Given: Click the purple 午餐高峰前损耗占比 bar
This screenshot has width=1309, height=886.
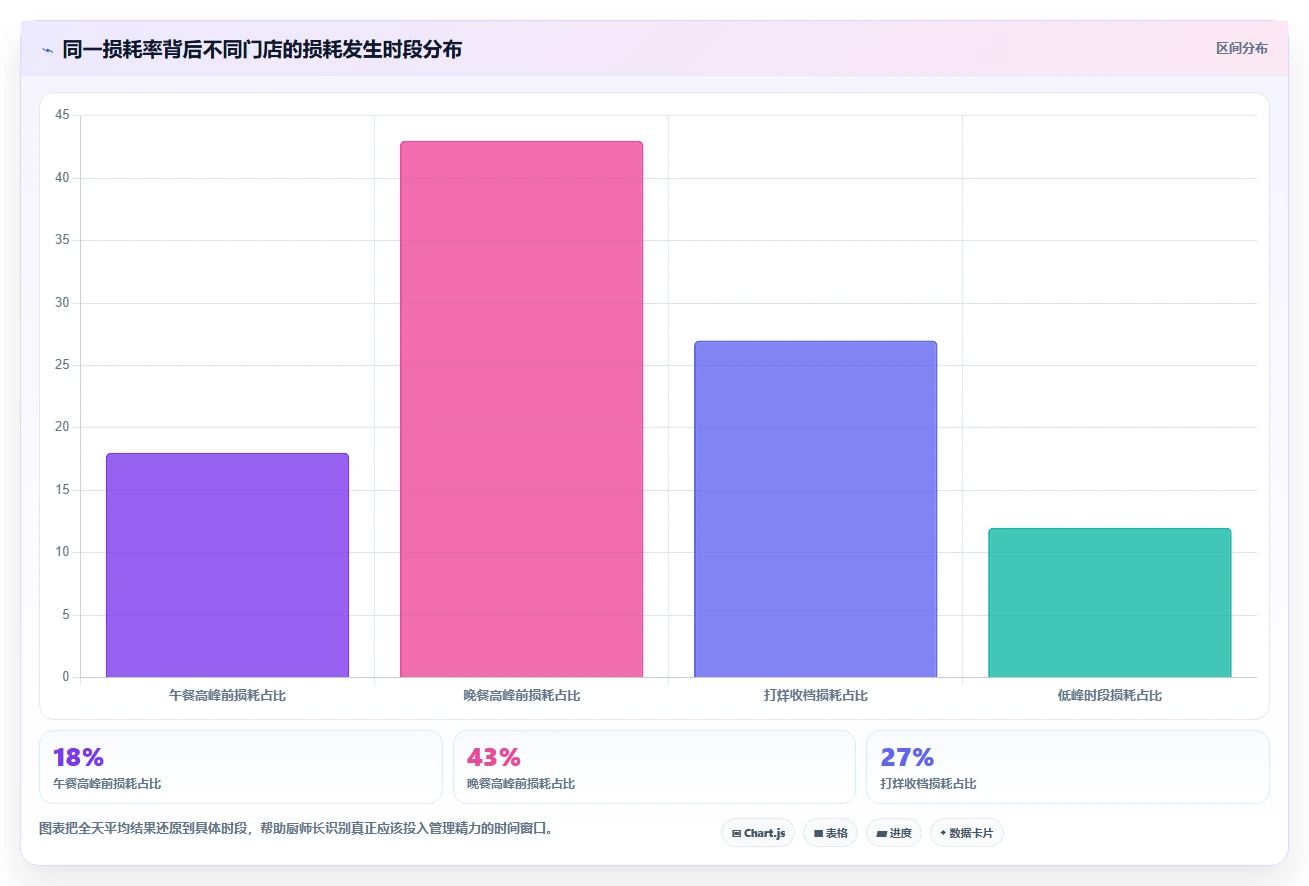Looking at the screenshot, I should (227, 565).
